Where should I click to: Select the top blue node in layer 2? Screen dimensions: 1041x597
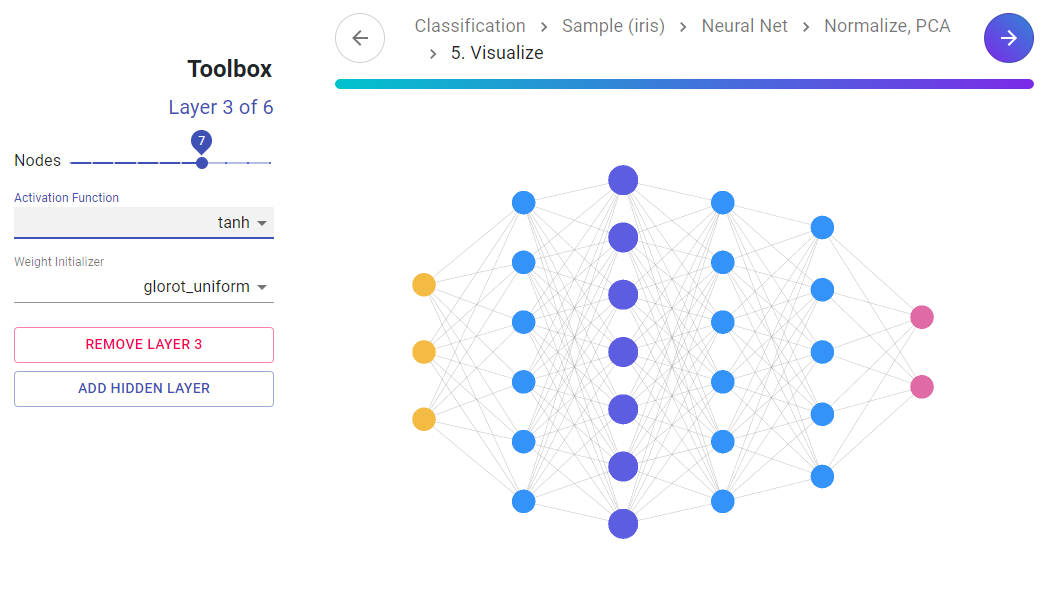pyautogui.click(x=524, y=203)
